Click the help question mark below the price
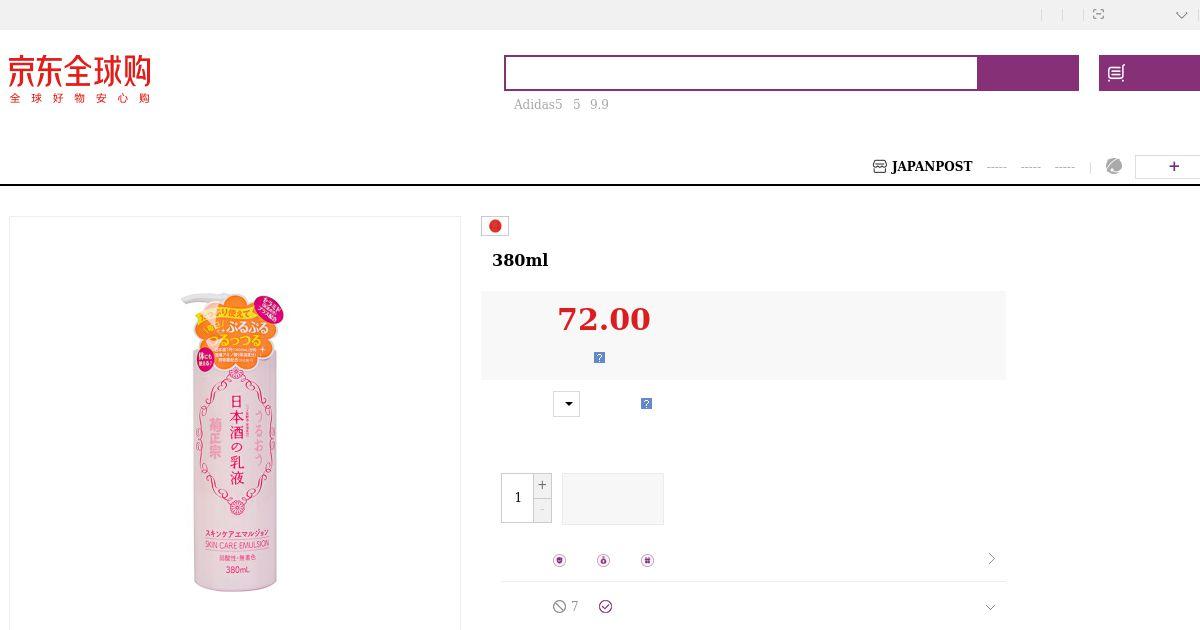The width and height of the screenshot is (1200, 630). 599,357
